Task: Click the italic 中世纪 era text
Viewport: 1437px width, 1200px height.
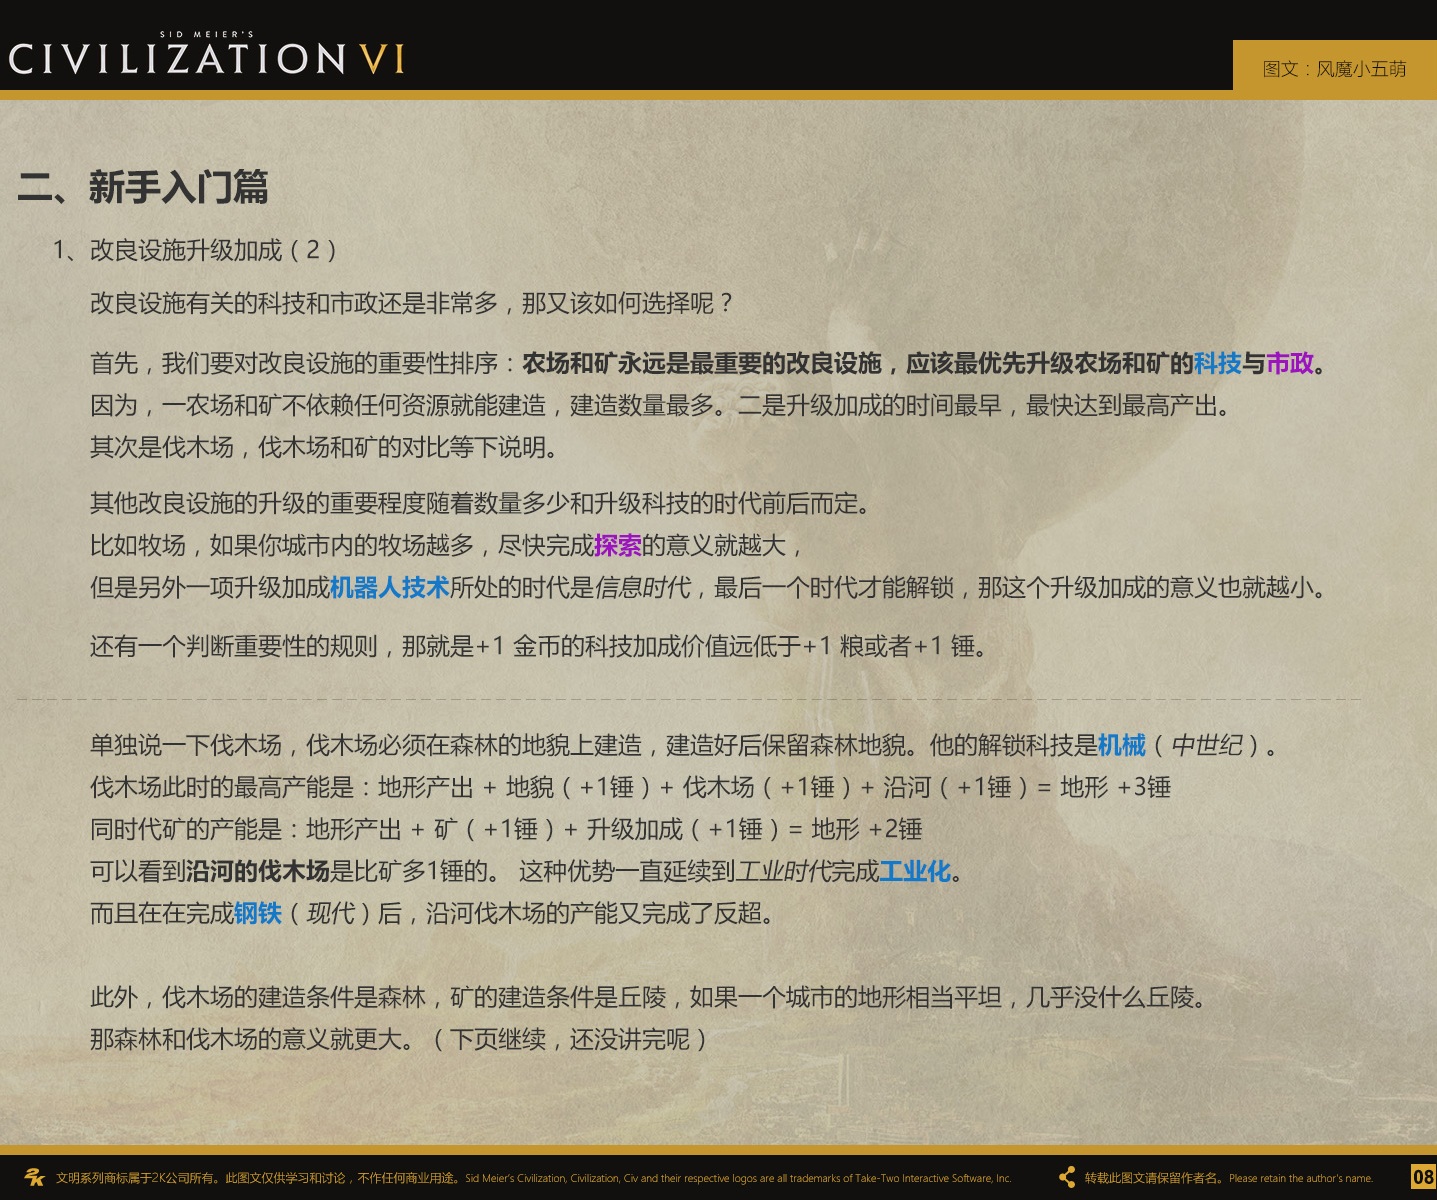Action: click(x=1206, y=745)
